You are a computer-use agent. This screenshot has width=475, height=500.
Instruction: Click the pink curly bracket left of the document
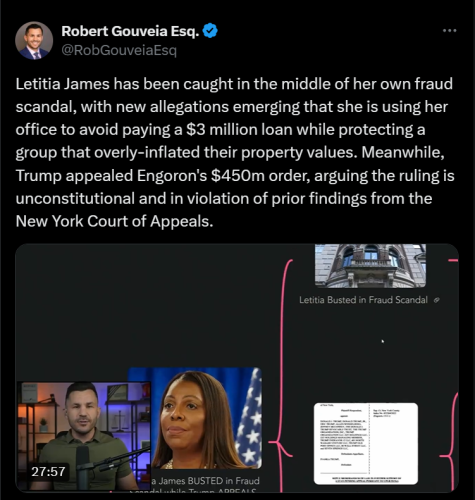pyautogui.click(x=282, y=375)
